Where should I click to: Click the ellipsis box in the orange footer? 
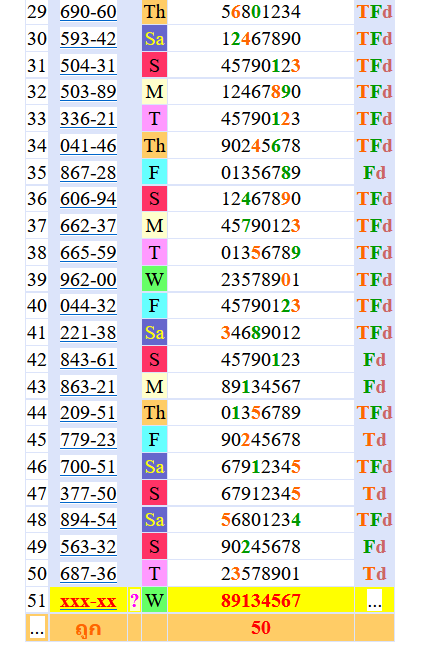pyautogui.click(x=37, y=628)
